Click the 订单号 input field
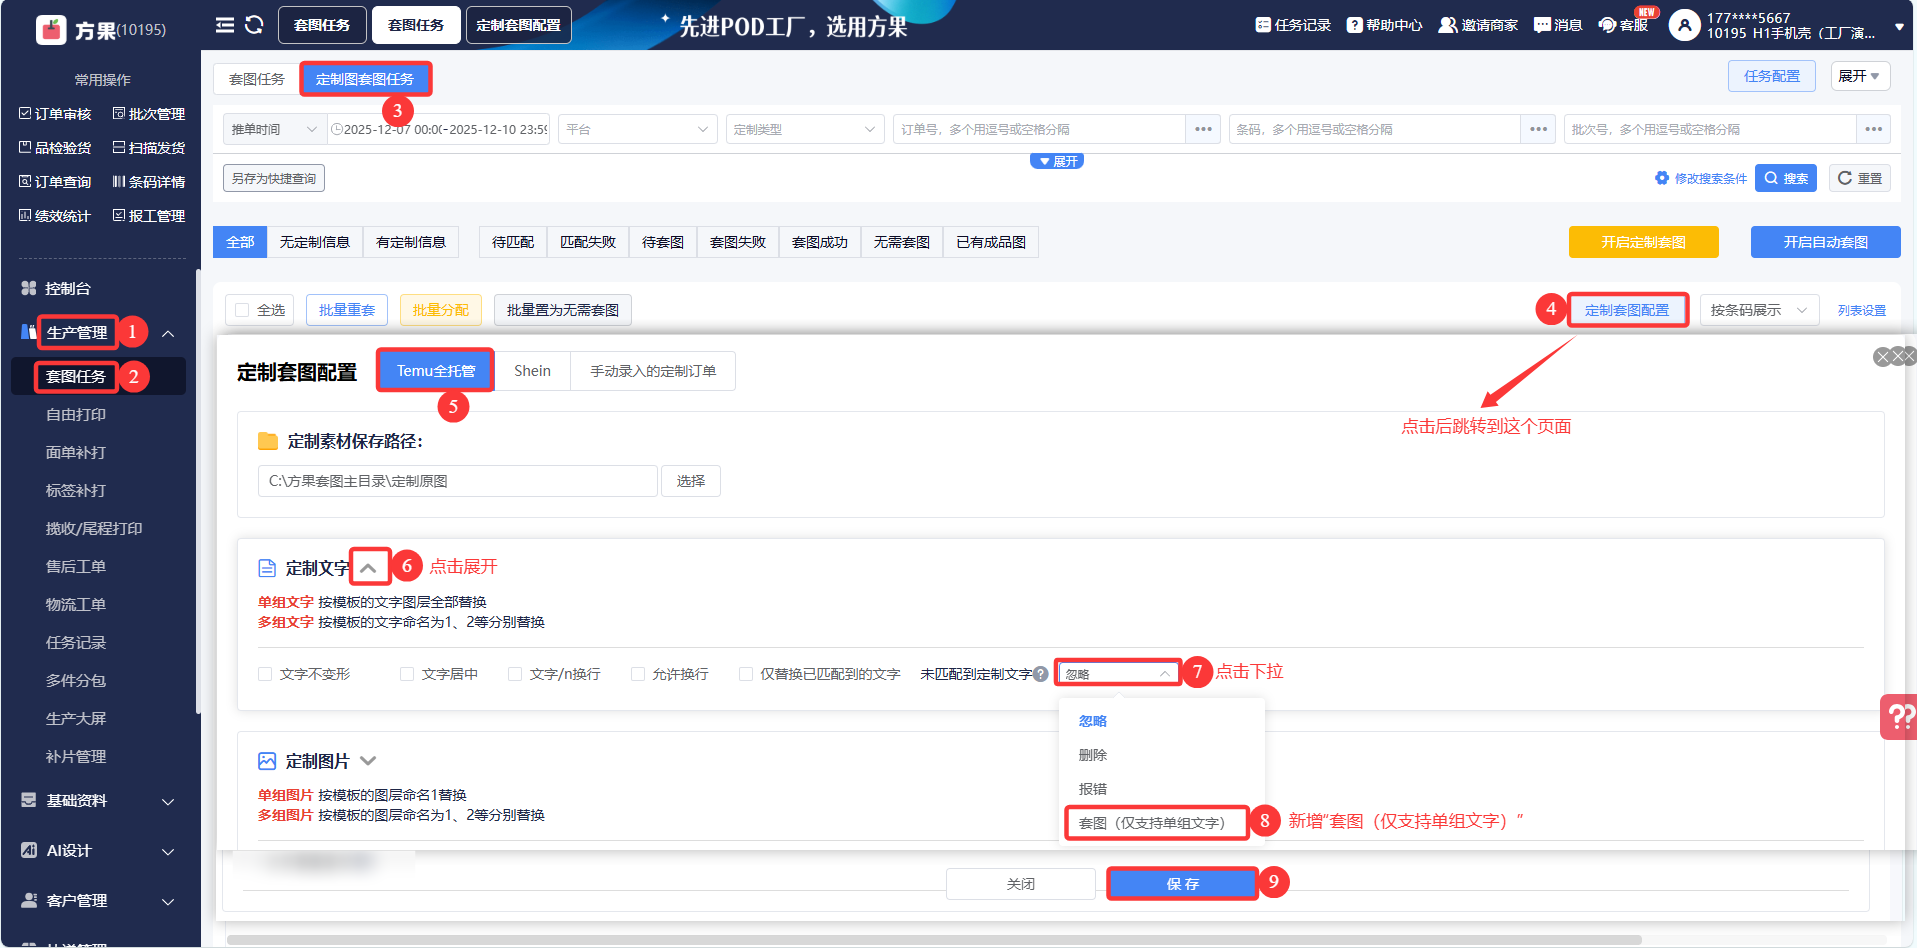This screenshot has width=1917, height=948. [x=1039, y=129]
